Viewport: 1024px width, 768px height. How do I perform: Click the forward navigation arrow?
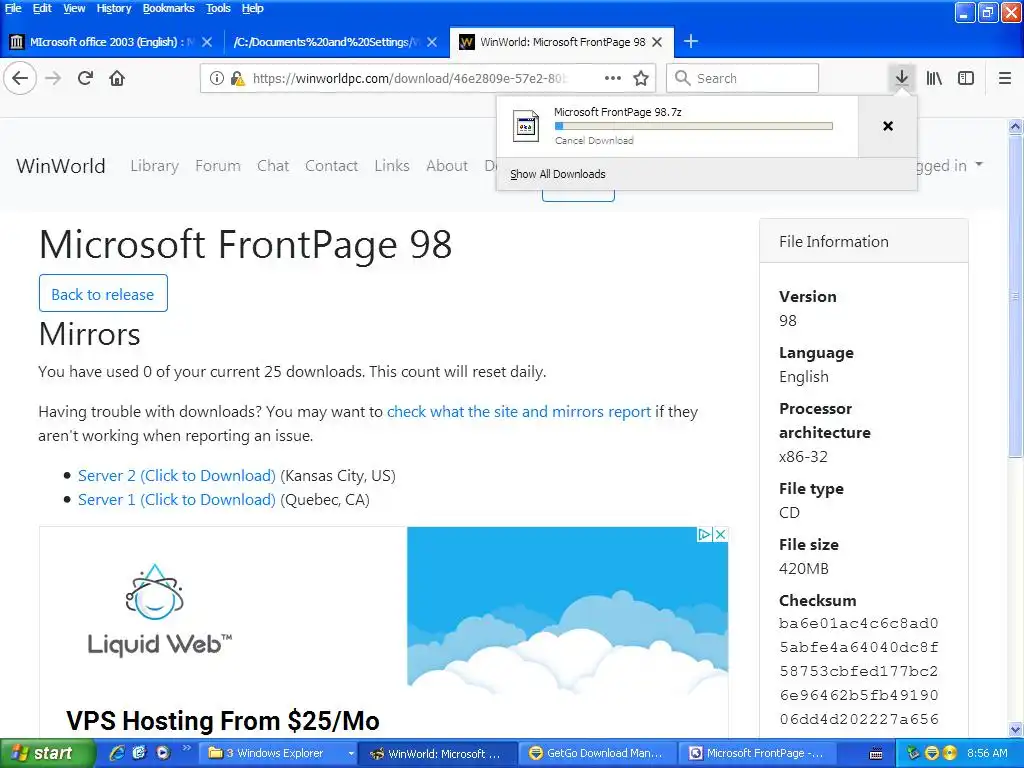53,78
